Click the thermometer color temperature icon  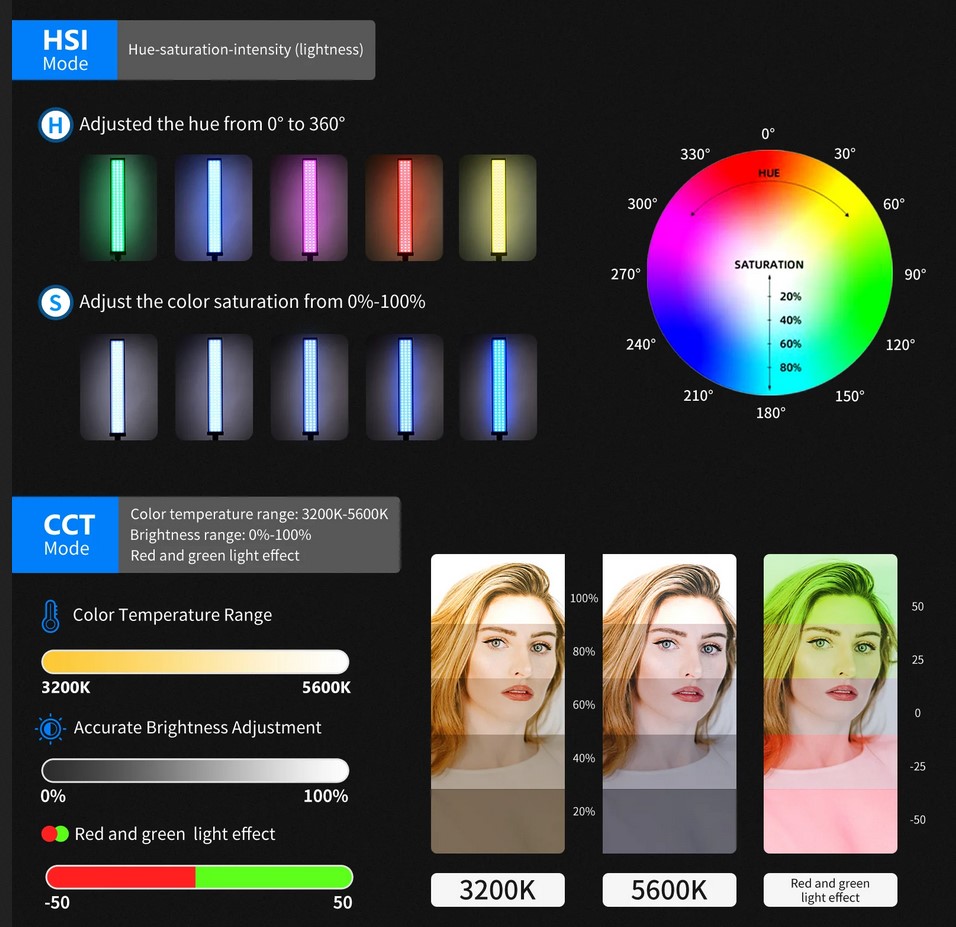(x=51, y=616)
